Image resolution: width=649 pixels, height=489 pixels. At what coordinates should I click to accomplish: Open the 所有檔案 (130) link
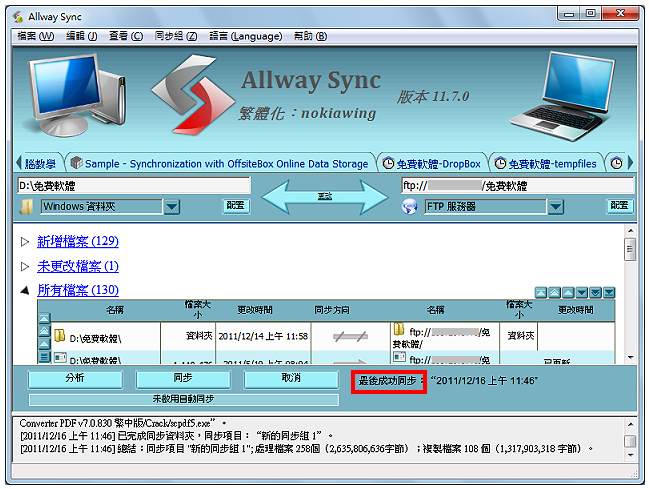pyautogui.click(x=78, y=290)
